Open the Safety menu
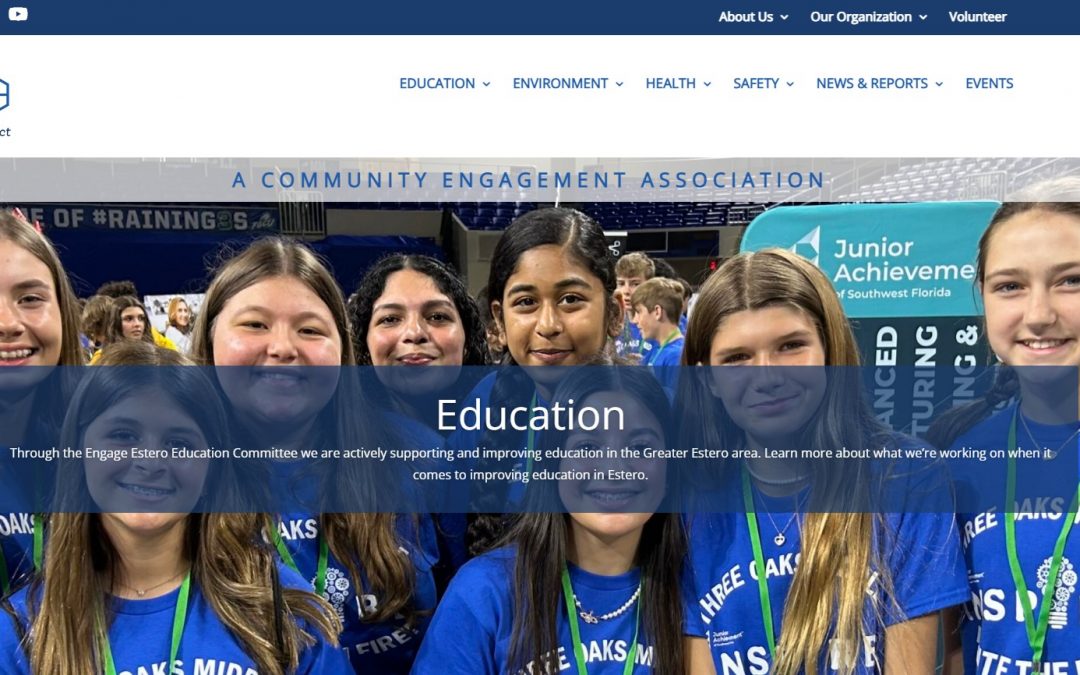 (756, 83)
